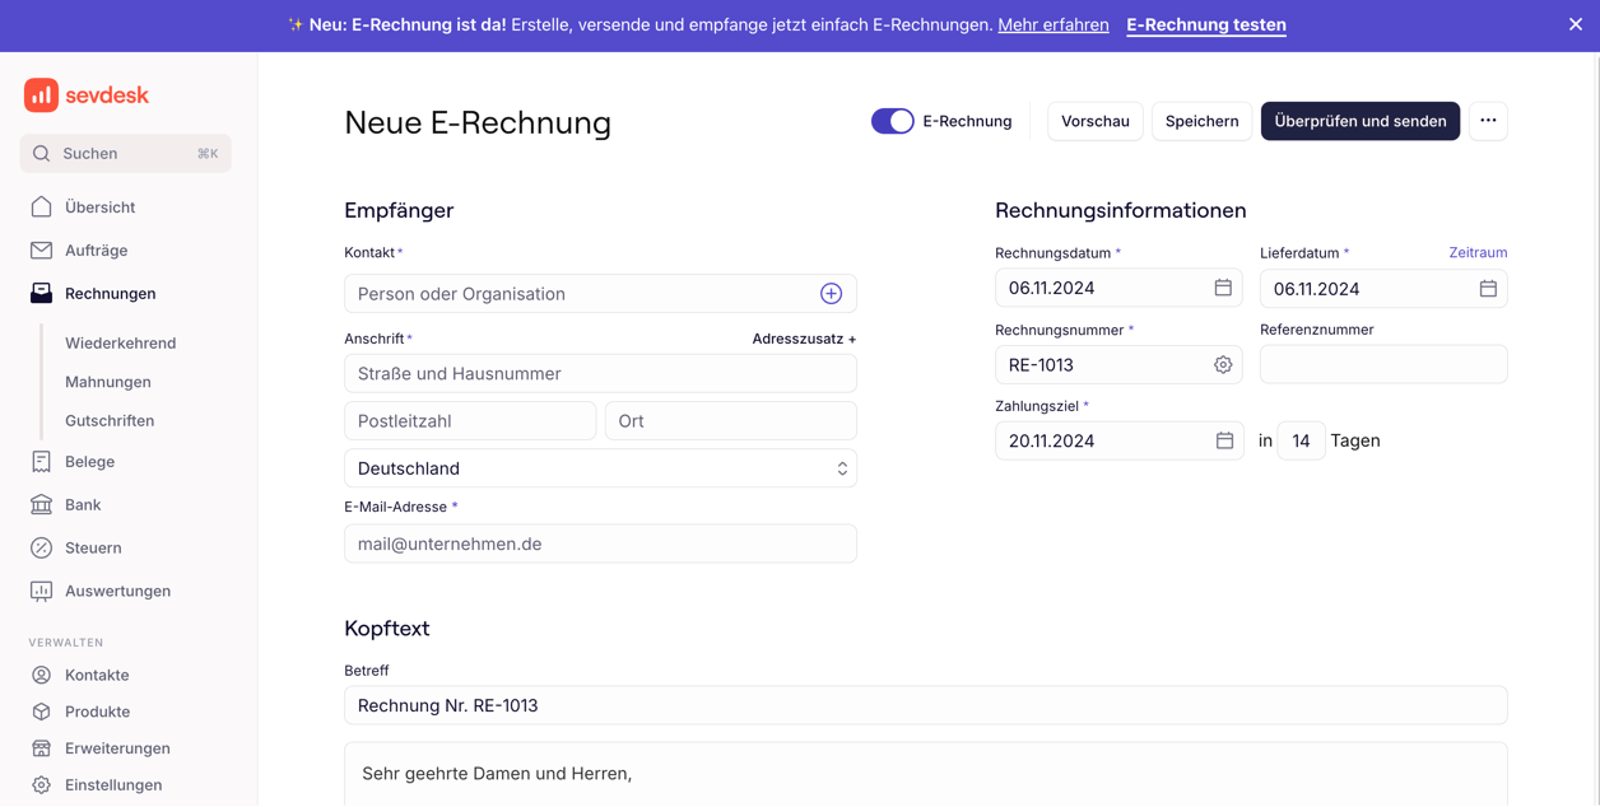Screen dimensions: 1600x807
Task: Open the Zahlungsziel calendar icon
Action: (x=1223, y=441)
